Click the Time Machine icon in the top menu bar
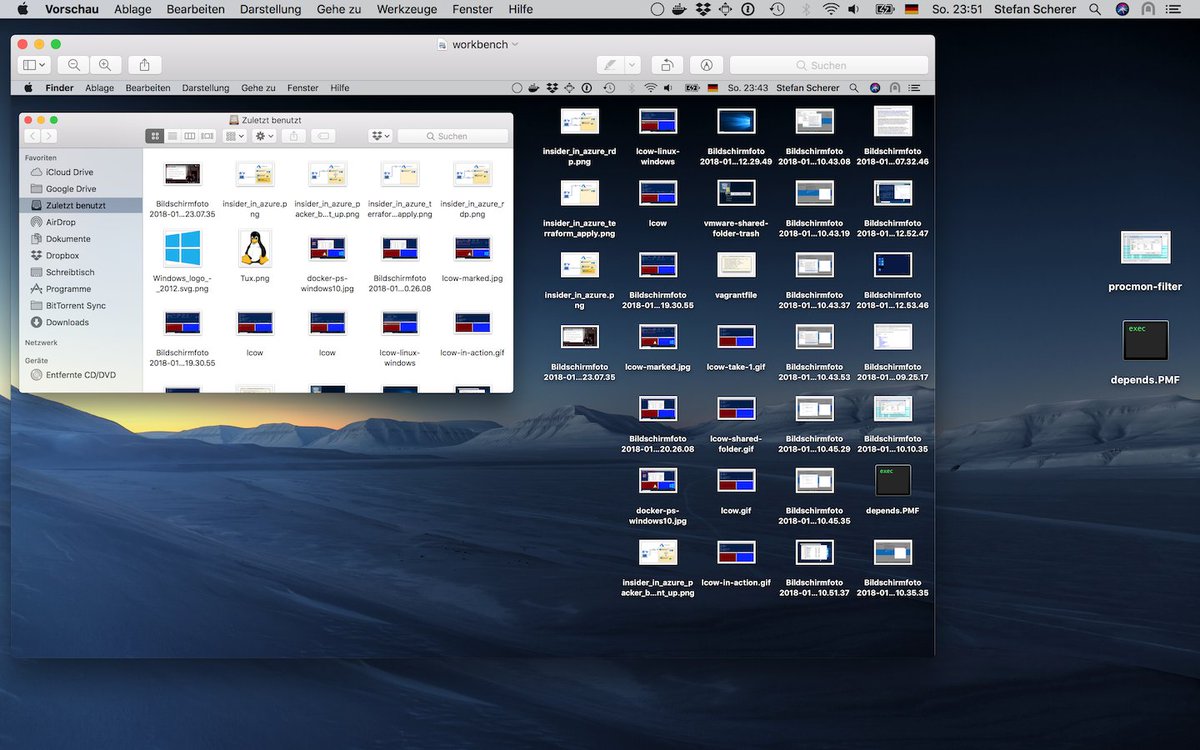1200x750 pixels. (x=777, y=9)
